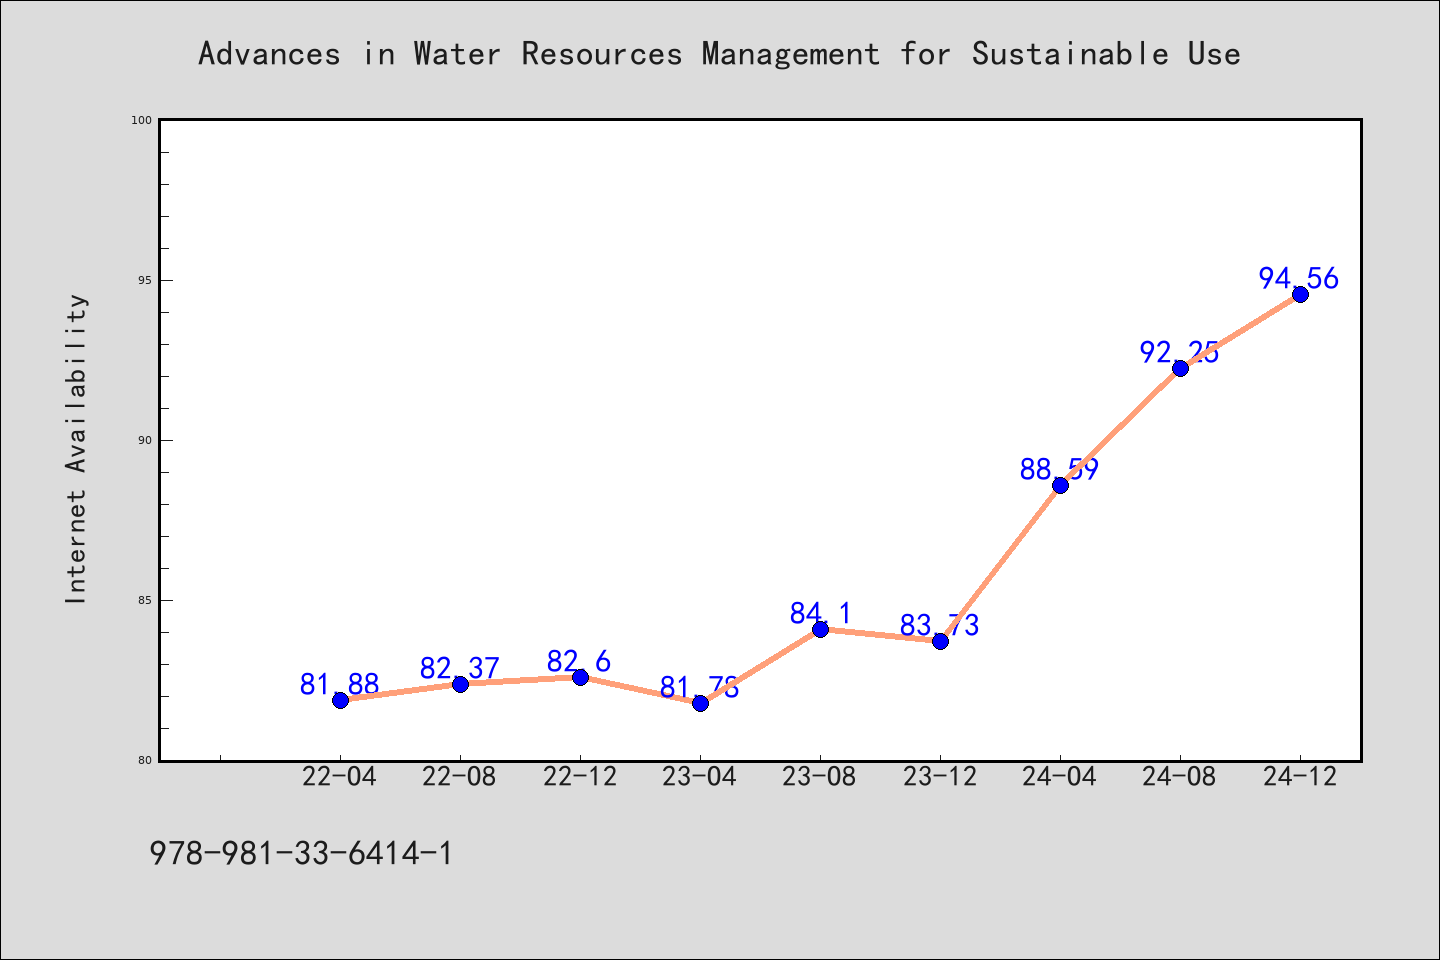
Task: Click the 85 y-axis tick label
Action: (x=145, y=600)
